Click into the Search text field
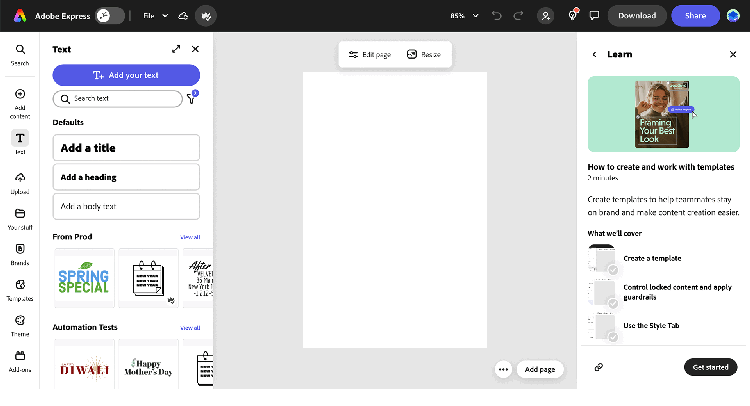The image size is (750, 406). coord(118,99)
